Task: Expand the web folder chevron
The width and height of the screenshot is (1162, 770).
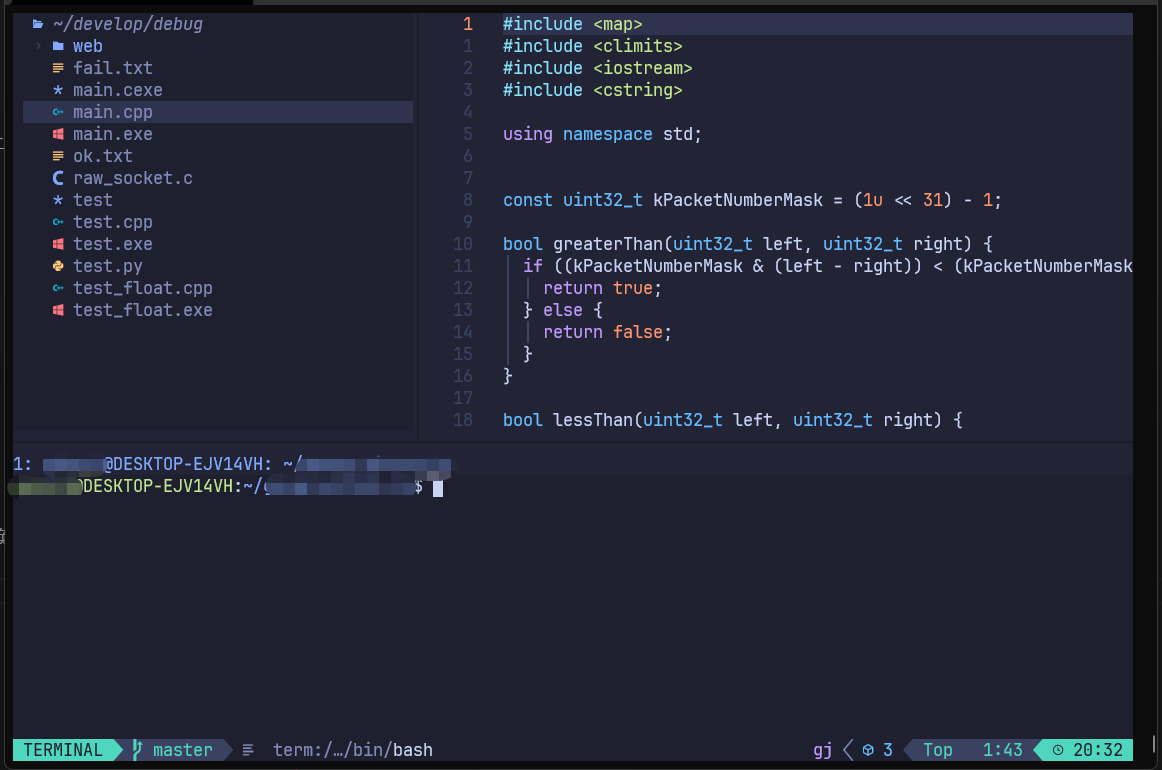Action: click(x=38, y=46)
